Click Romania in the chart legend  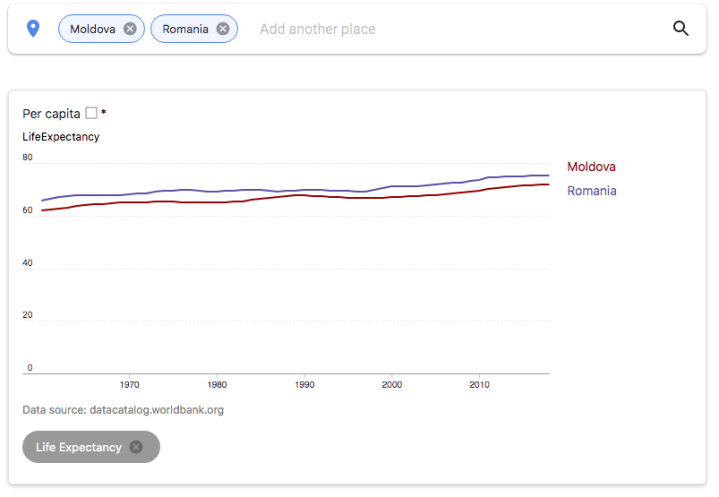tap(591, 191)
